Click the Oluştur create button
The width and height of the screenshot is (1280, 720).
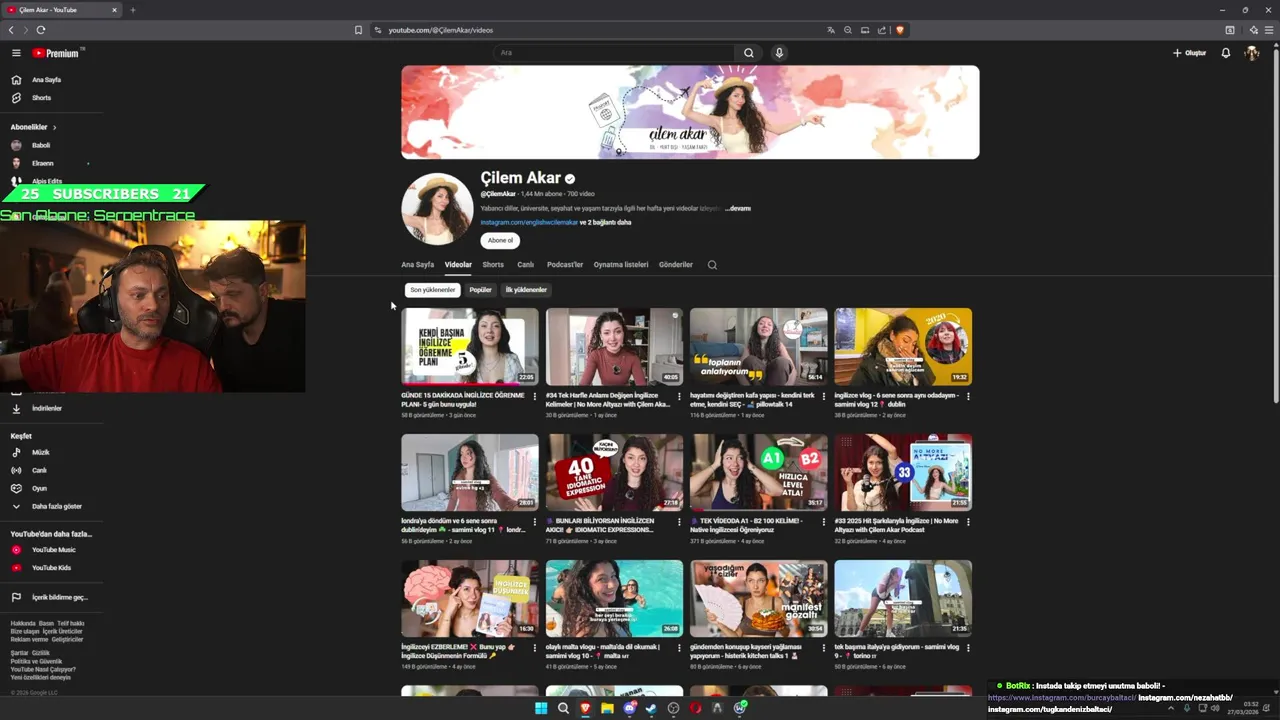1190,53
